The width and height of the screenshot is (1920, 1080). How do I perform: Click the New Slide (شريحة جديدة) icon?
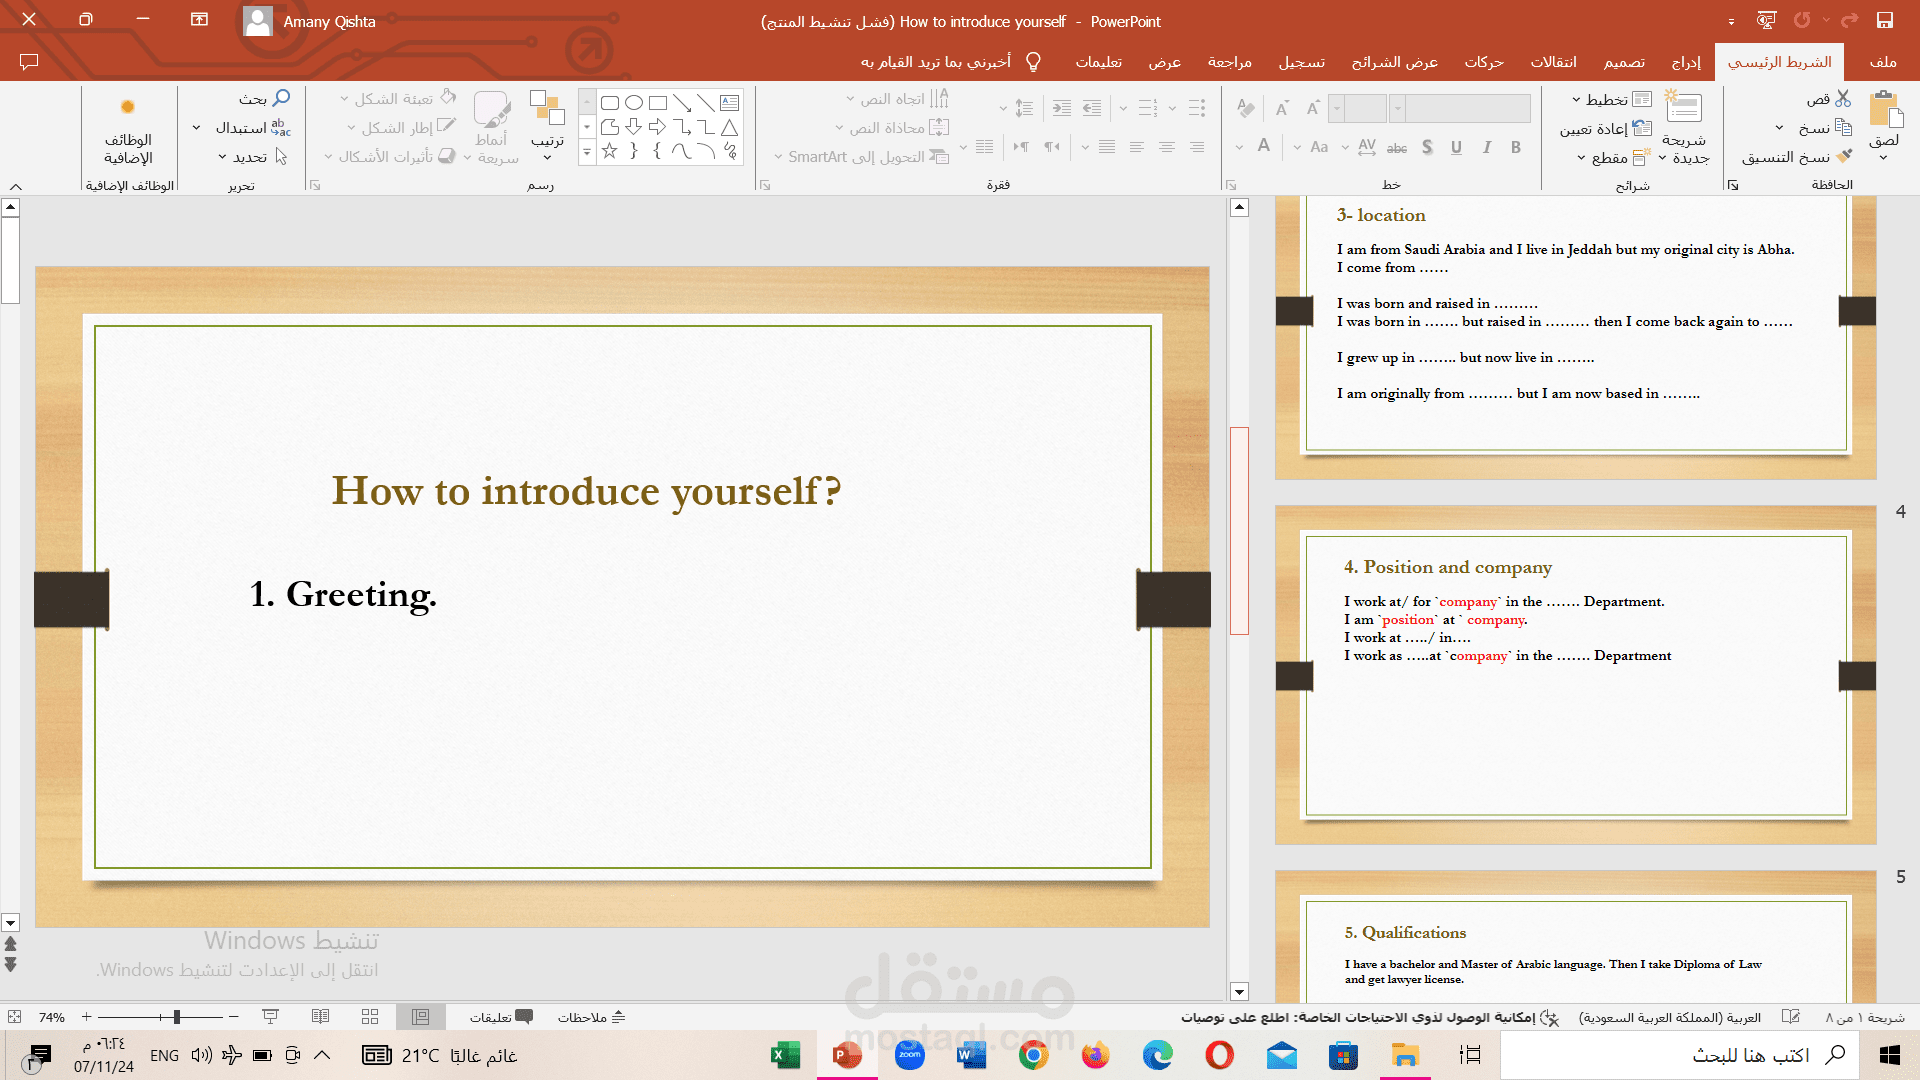pyautogui.click(x=1684, y=108)
